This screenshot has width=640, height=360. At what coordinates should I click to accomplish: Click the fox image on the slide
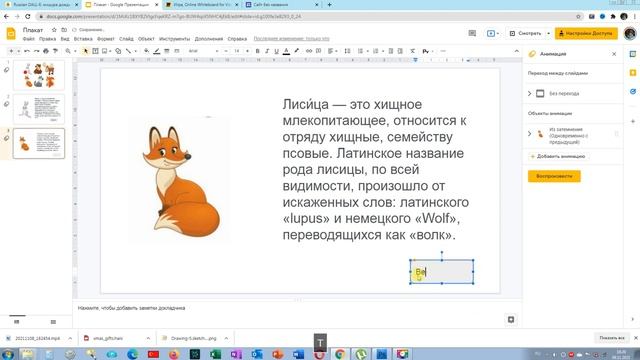pyautogui.click(x=180, y=180)
